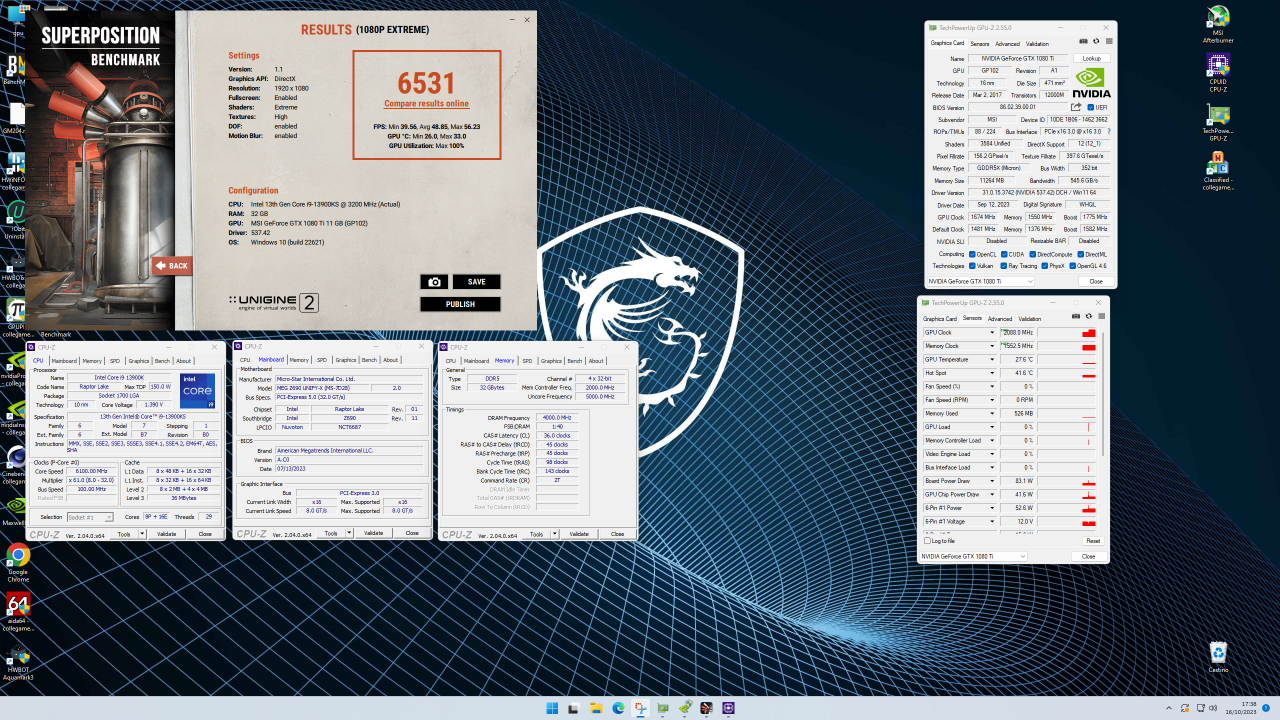Open the GPU-Z Graphics Card screenshot camera icon
Viewport: 1280px width, 720px height.
pyautogui.click(x=1084, y=41)
